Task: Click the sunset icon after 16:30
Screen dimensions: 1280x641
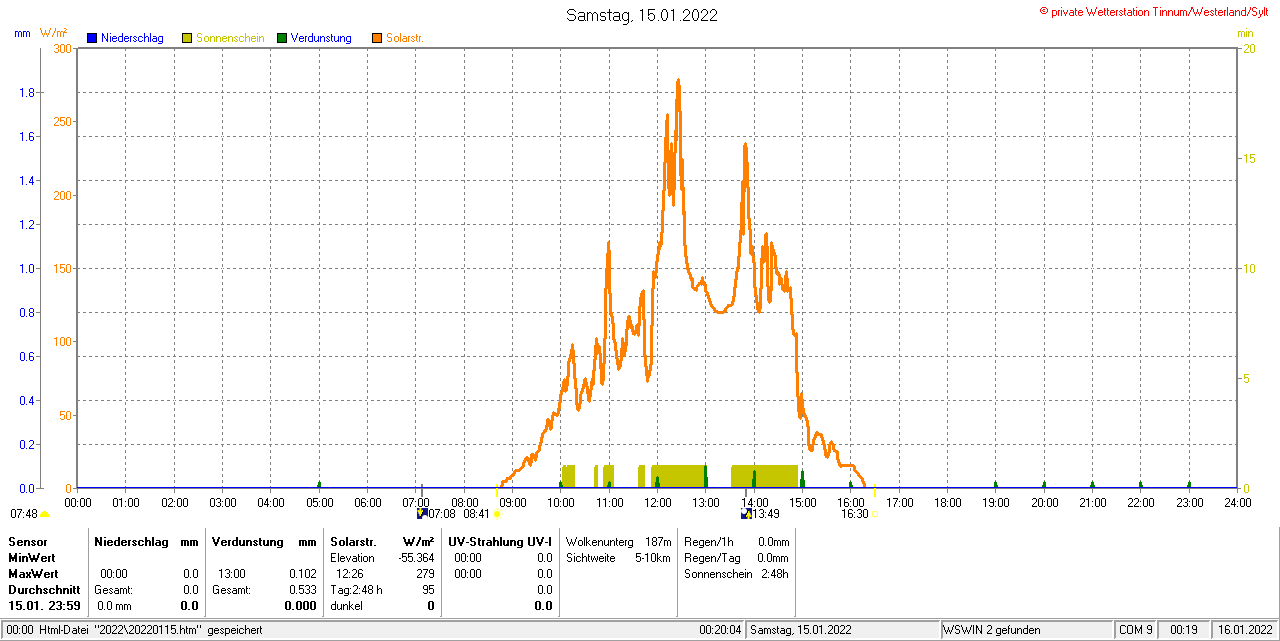Action: [x=874, y=514]
